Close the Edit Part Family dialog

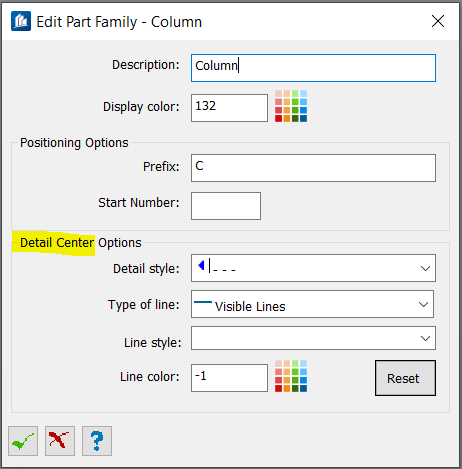pyautogui.click(x=438, y=21)
